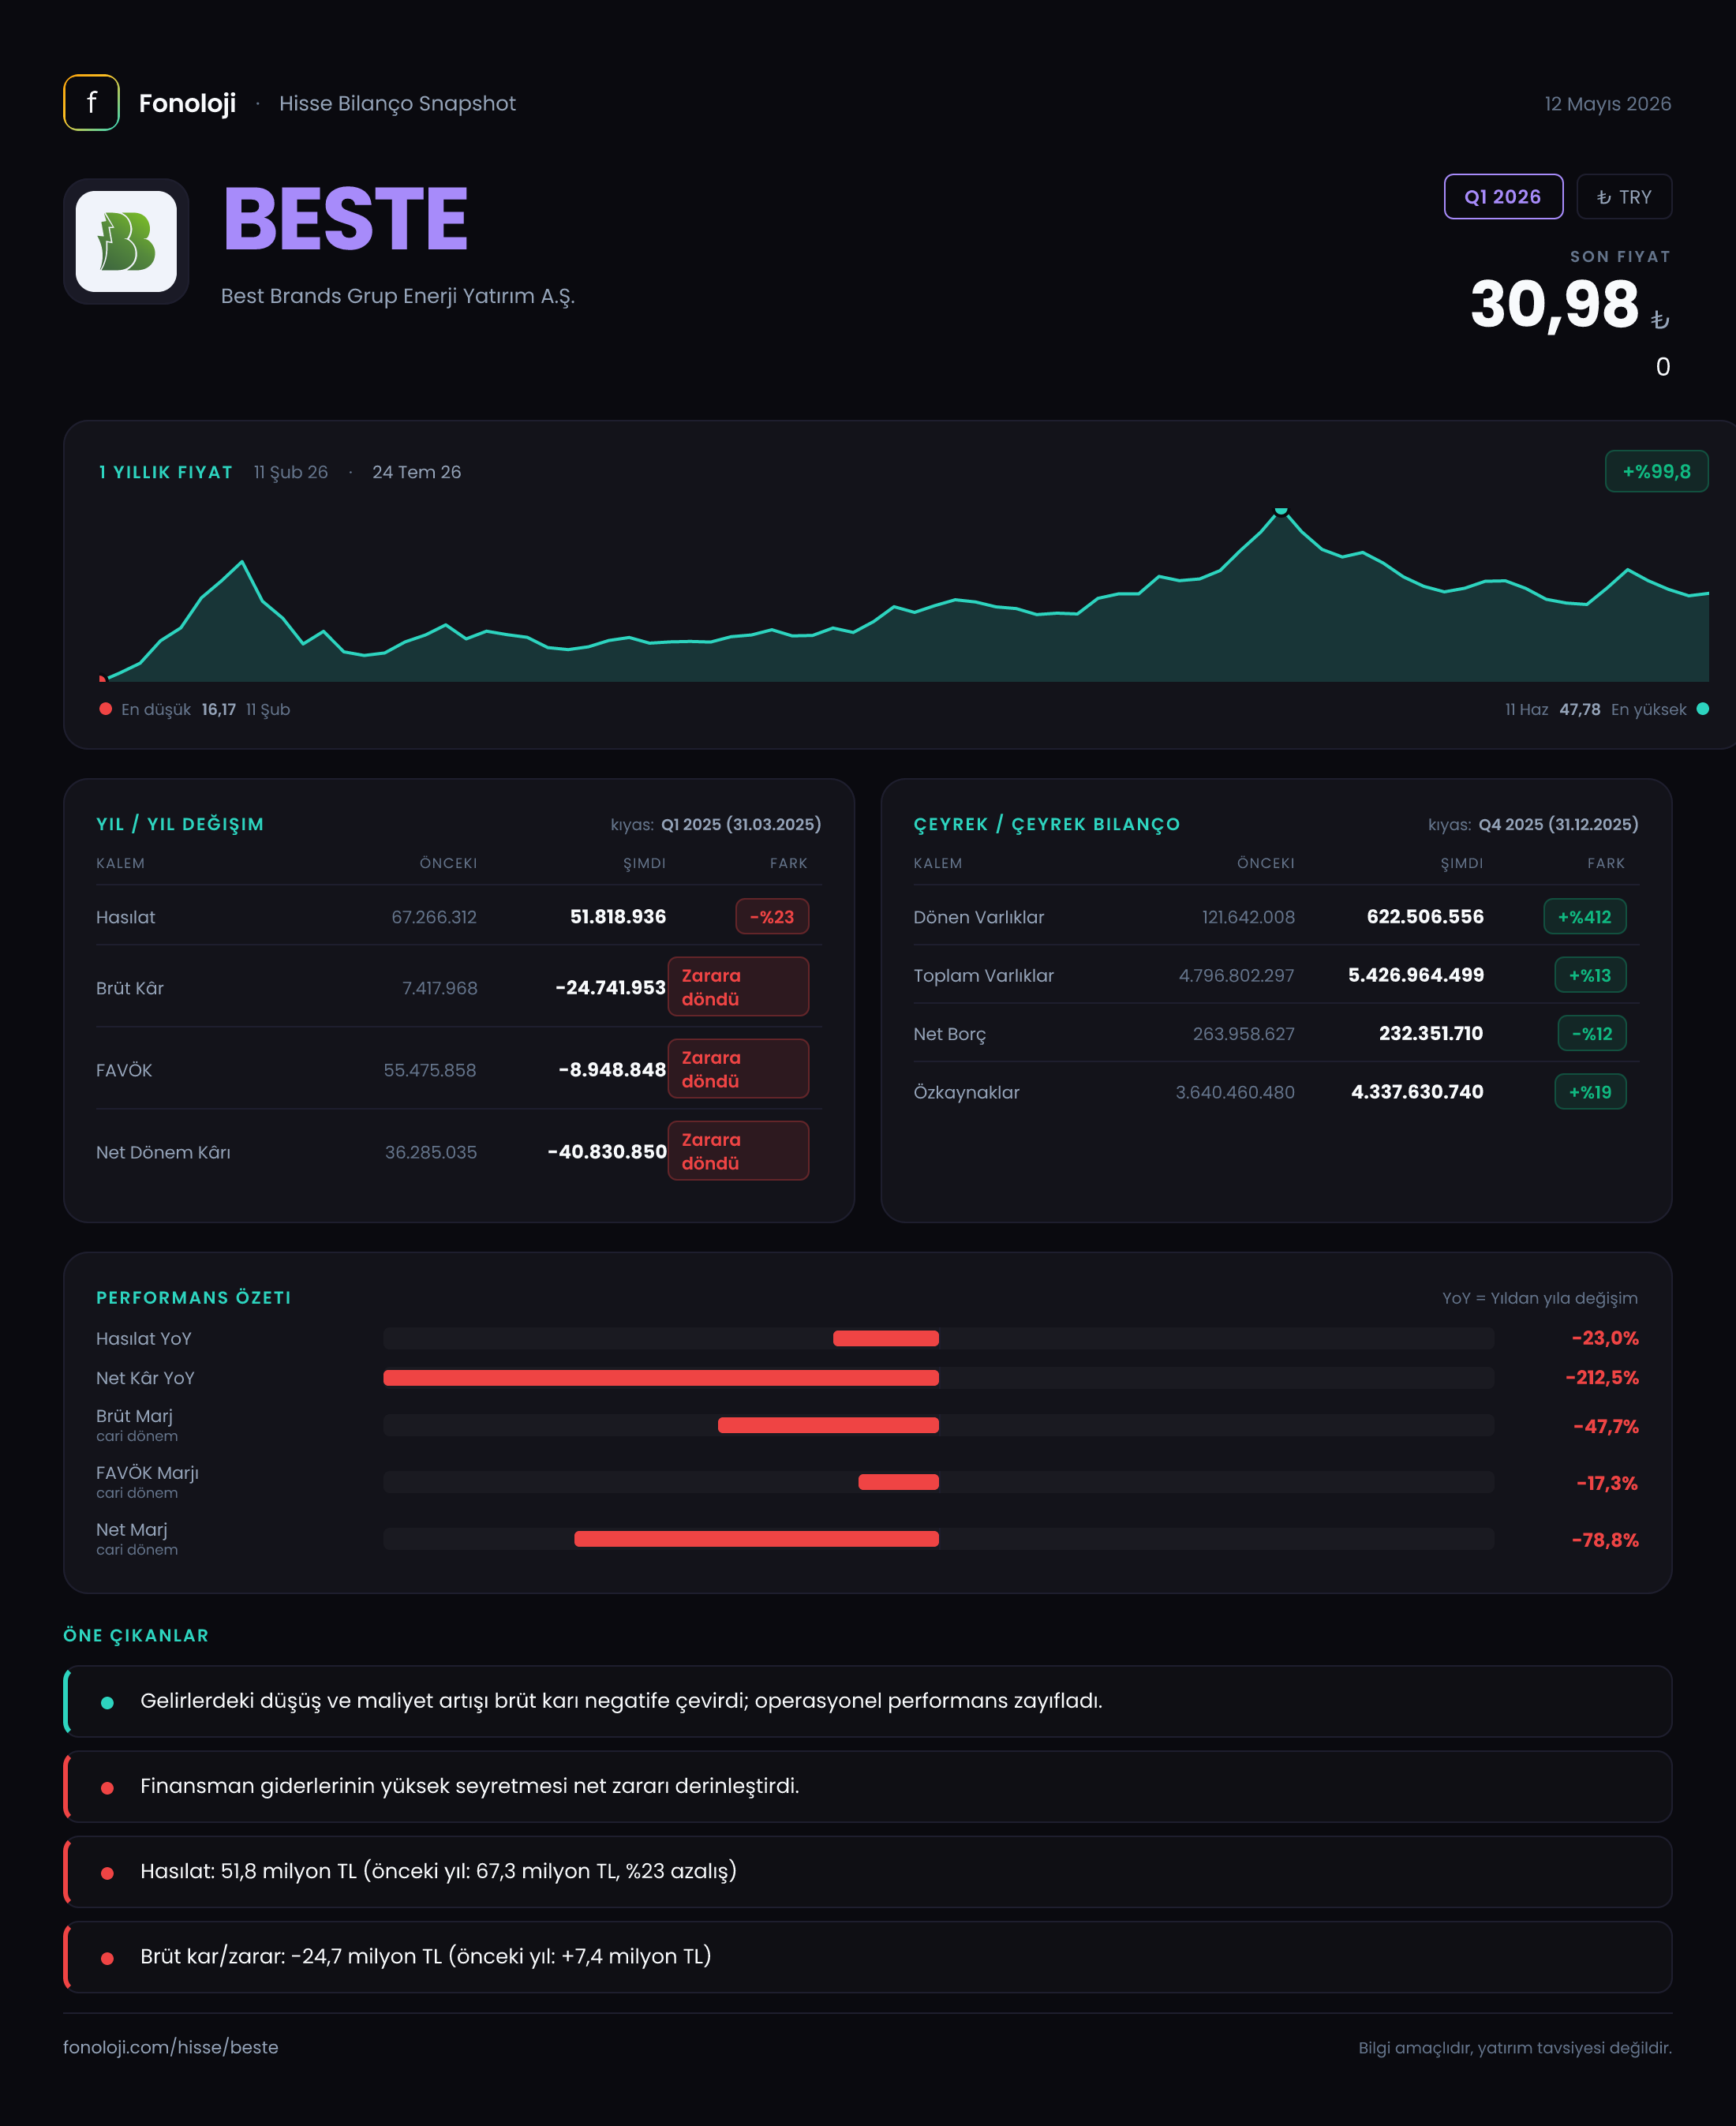
Task: Click red bullet of 'Hasılat: 51,8 milyon' highlight
Action: (x=107, y=1873)
